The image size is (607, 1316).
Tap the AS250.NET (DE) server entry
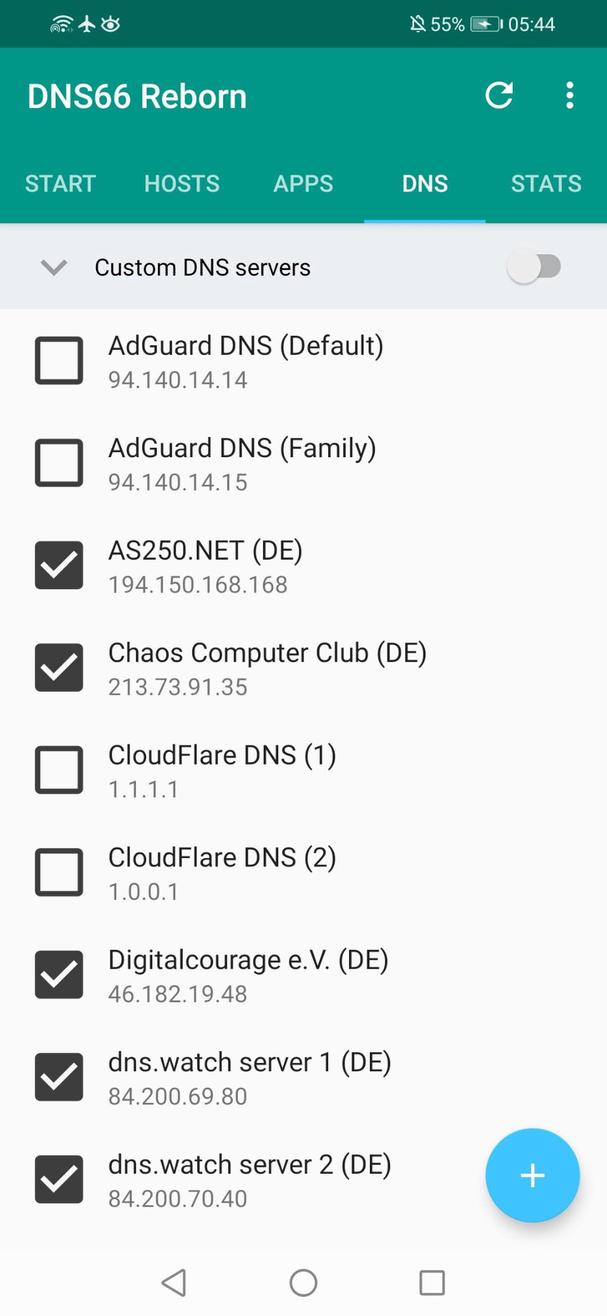click(205, 565)
